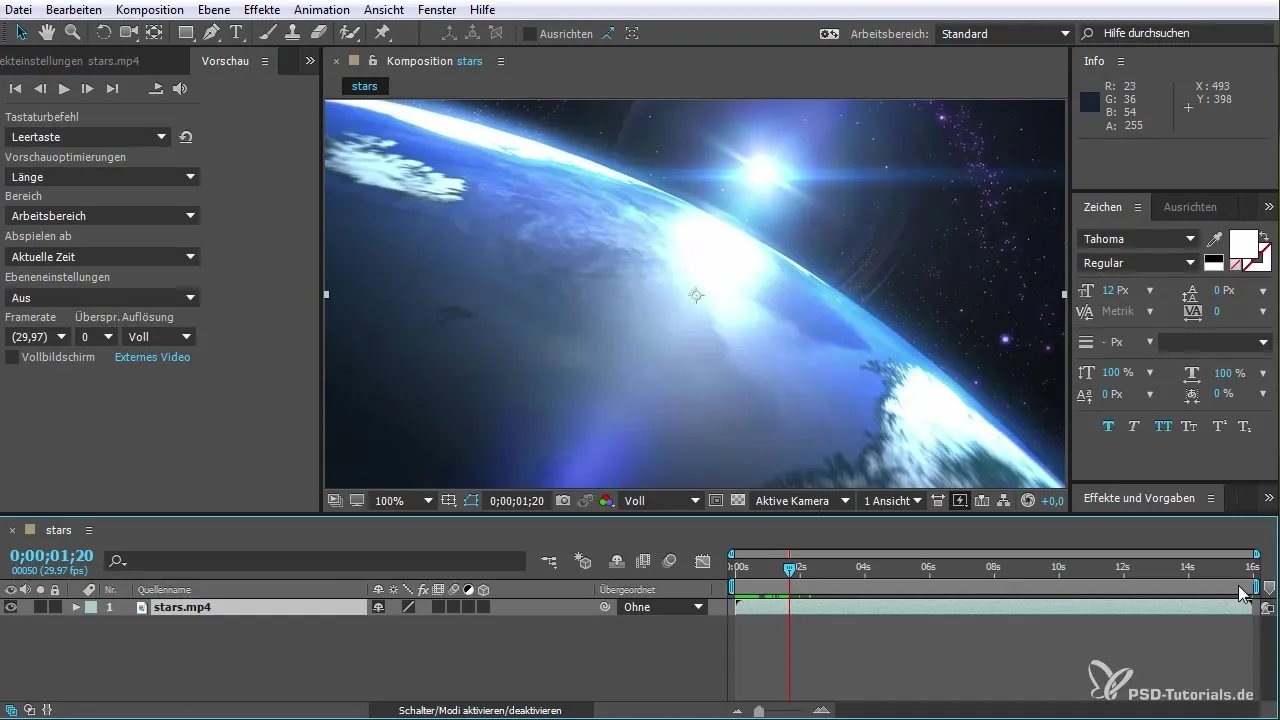1280x720 pixels.
Task: Expand the stars.mp4 layer properties
Action: pyautogui.click(x=76, y=607)
